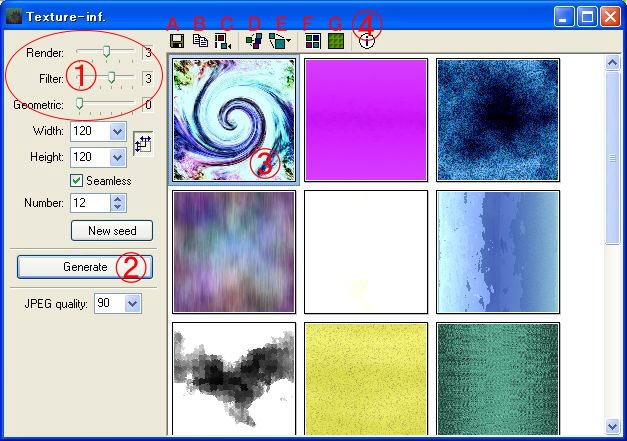This screenshot has height=441, width=627.
Task: Select the blue swirl texture thumbnail
Action: click(x=234, y=121)
